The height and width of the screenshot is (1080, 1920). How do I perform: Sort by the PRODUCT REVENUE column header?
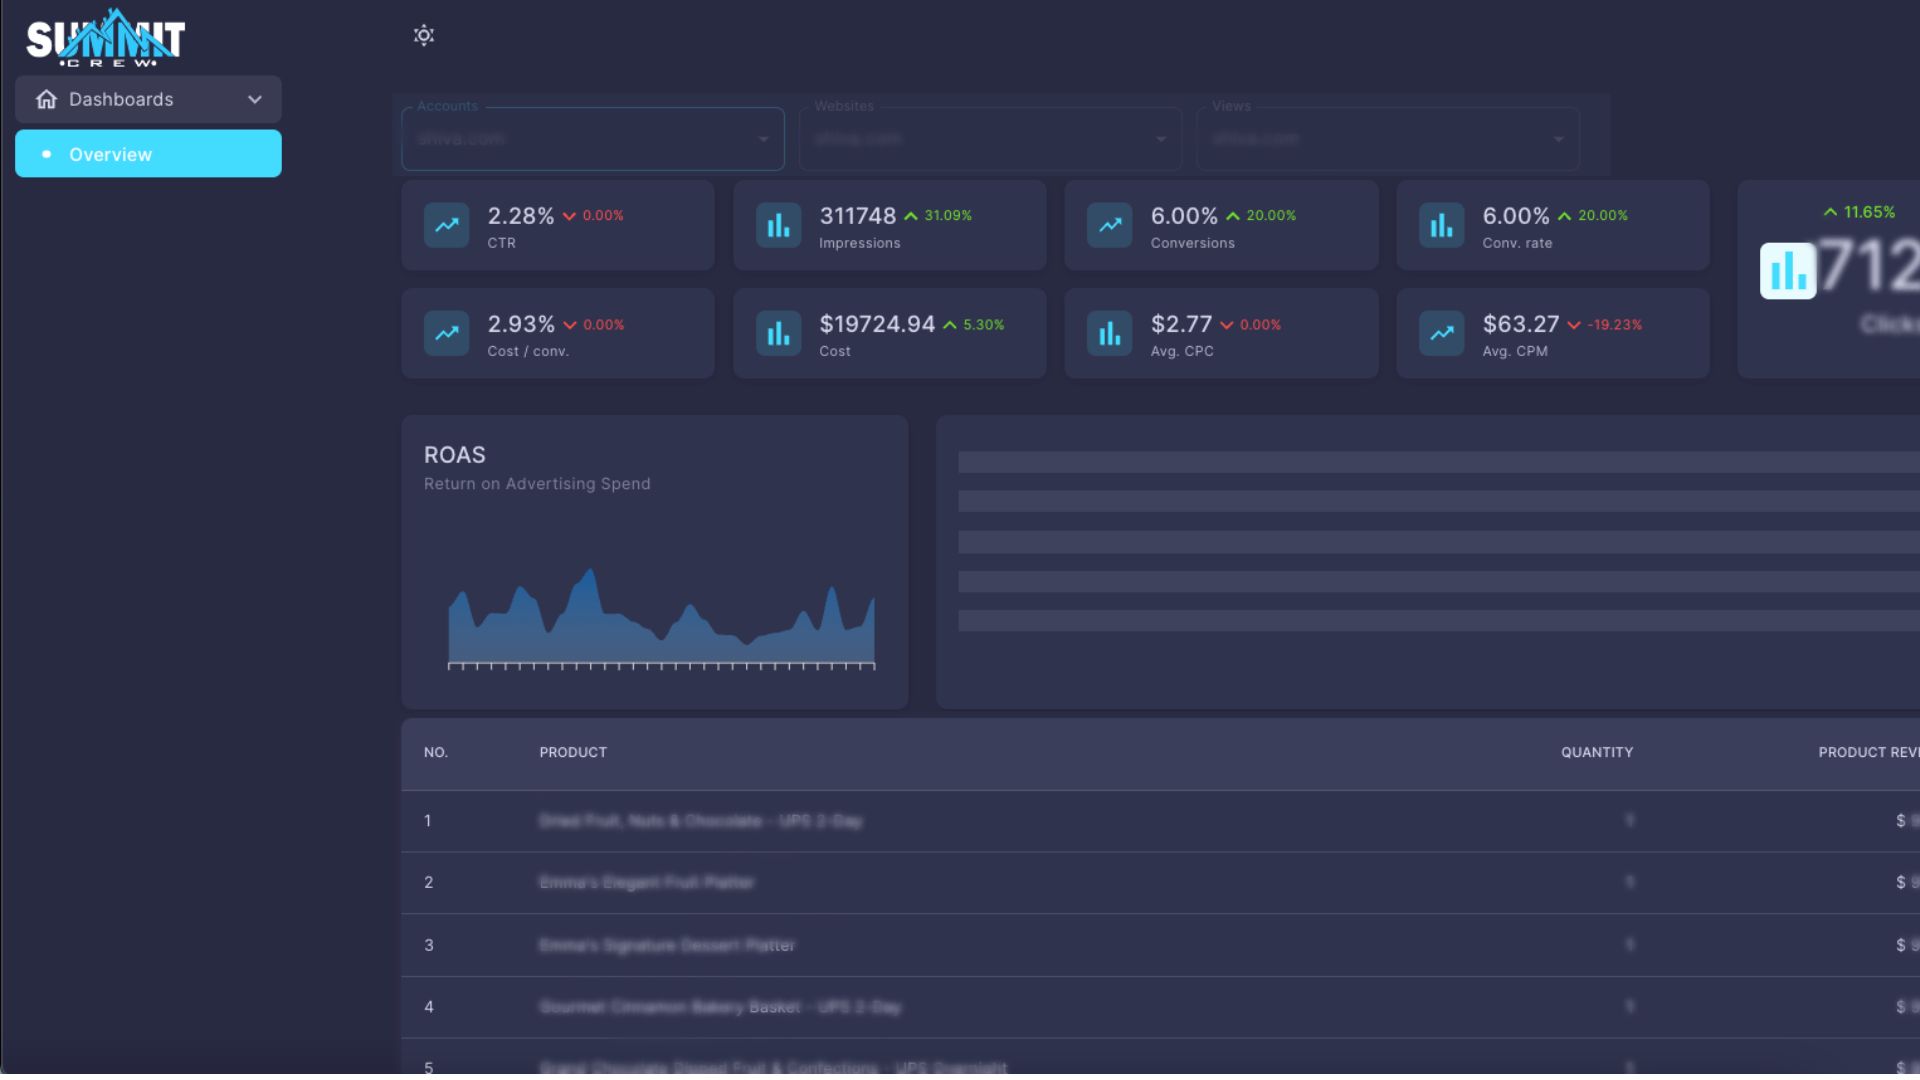(x=1868, y=753)
